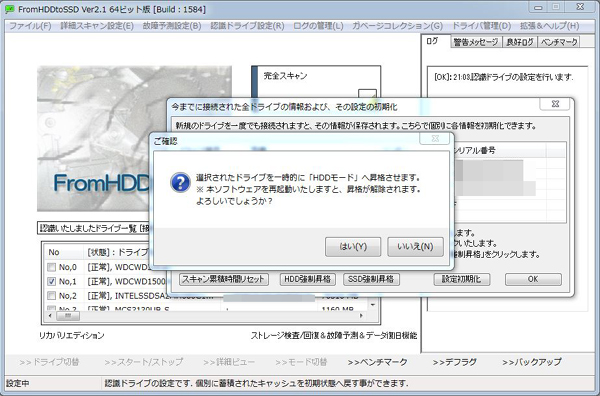This screenshot has height=396, width=600.
Task: Switch to the 警告メッセージ tab
Action: pos(476,42)
